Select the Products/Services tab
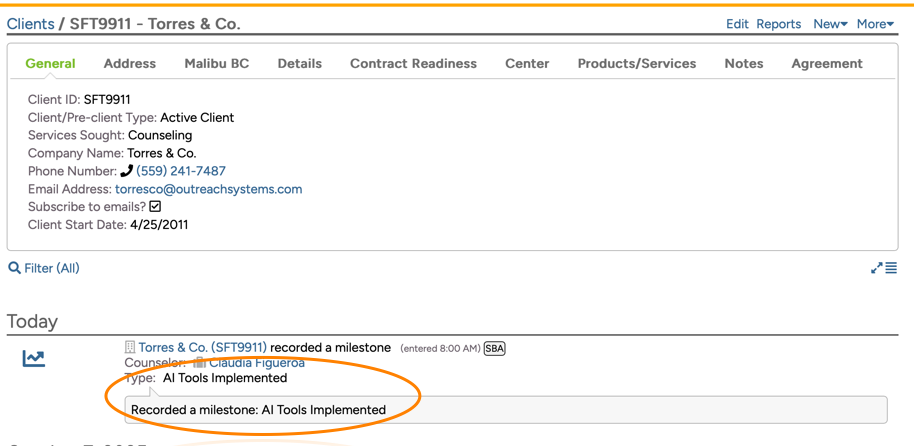This screenshot has width=914, height=446. tap(636, 63)
